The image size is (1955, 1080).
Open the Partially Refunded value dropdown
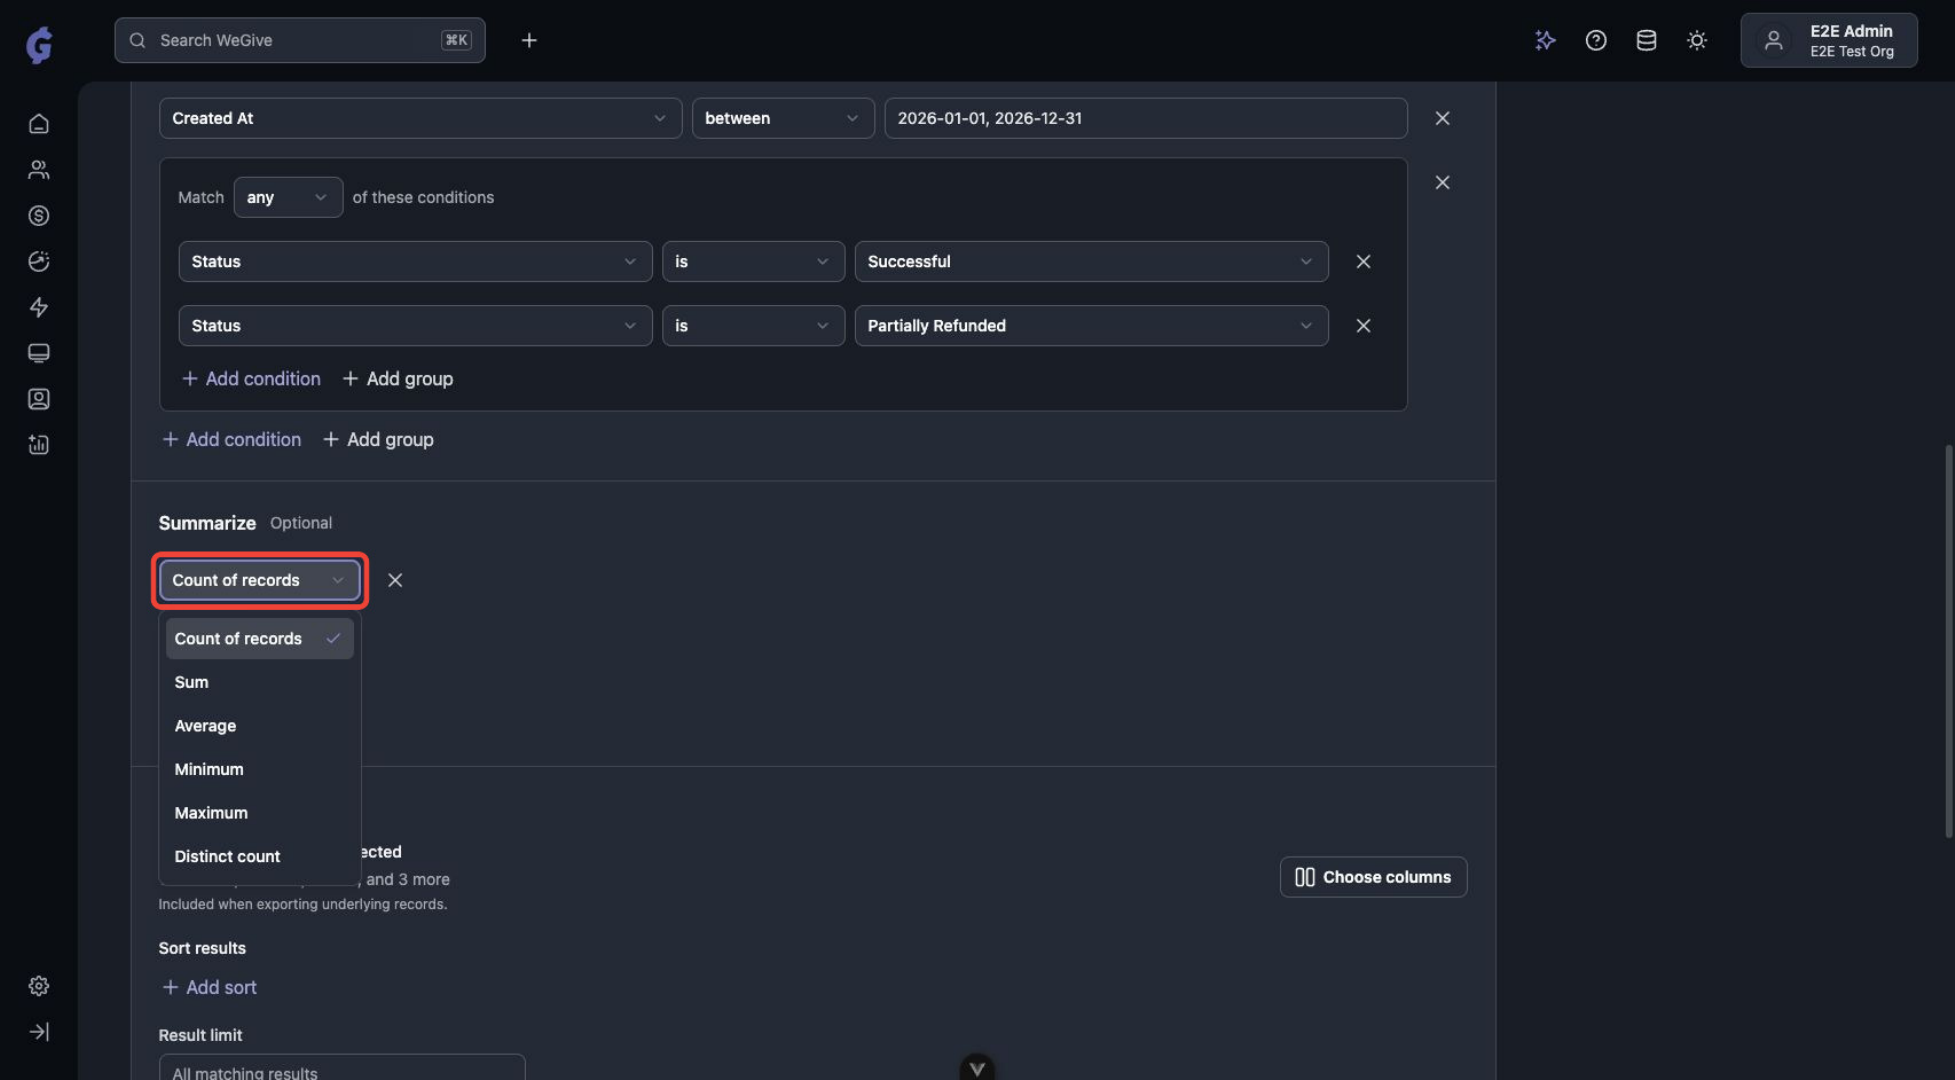coord(1091,326)
